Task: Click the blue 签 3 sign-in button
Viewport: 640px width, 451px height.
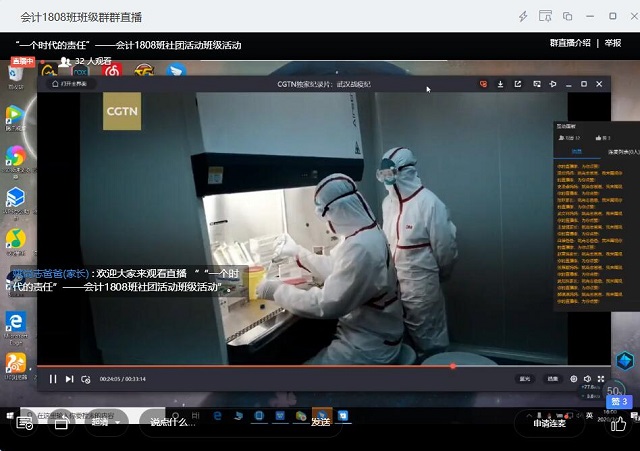Action: click(619, 402)
